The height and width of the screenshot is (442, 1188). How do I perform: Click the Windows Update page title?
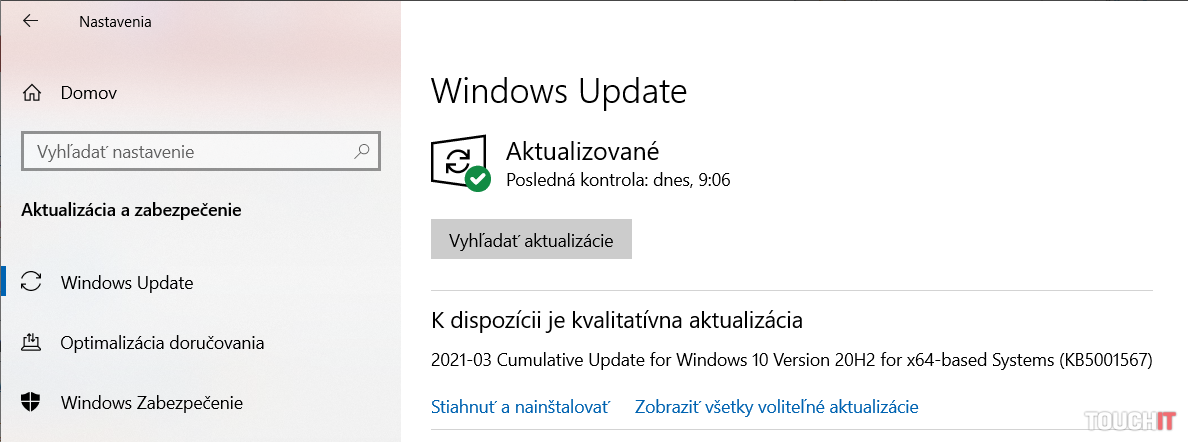(559, 92)
